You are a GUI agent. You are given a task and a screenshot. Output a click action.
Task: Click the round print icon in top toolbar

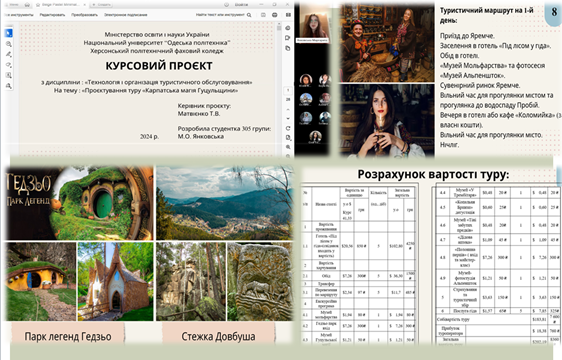click(275, 15)
